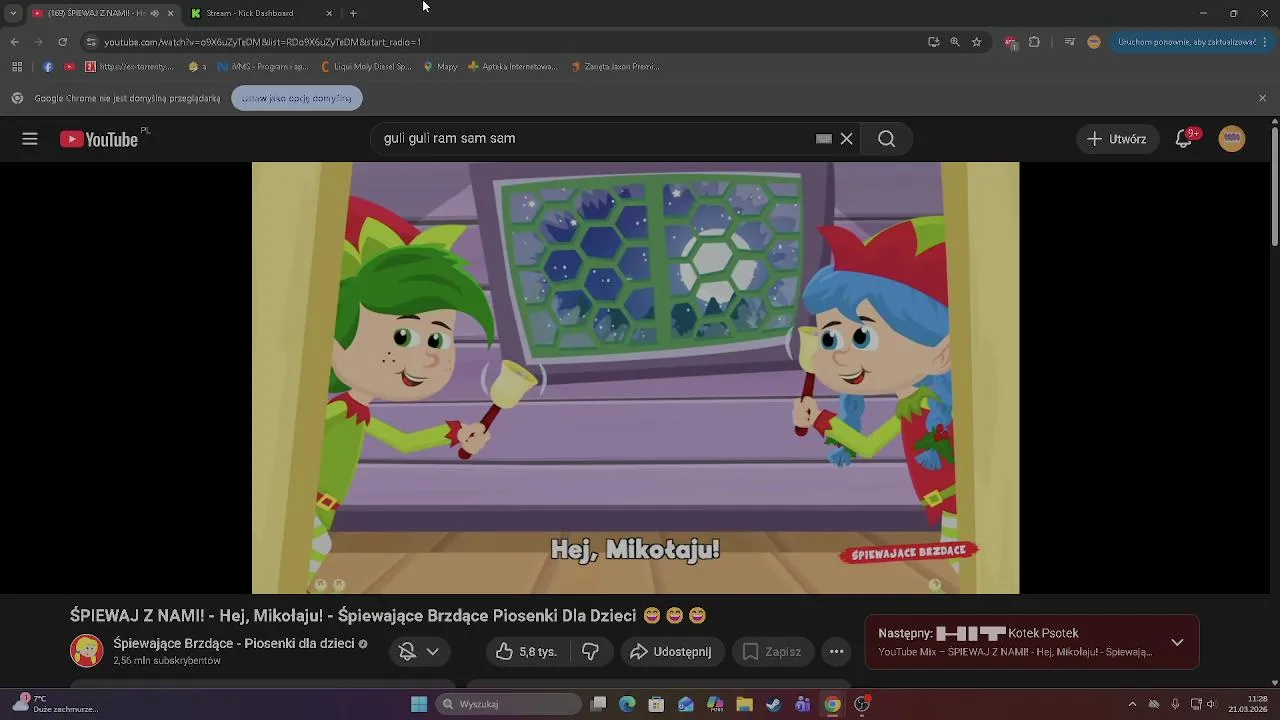Screen dimensions: 1280x720
Task: Set Chrome as default browser button
Action: coord(296,98)
